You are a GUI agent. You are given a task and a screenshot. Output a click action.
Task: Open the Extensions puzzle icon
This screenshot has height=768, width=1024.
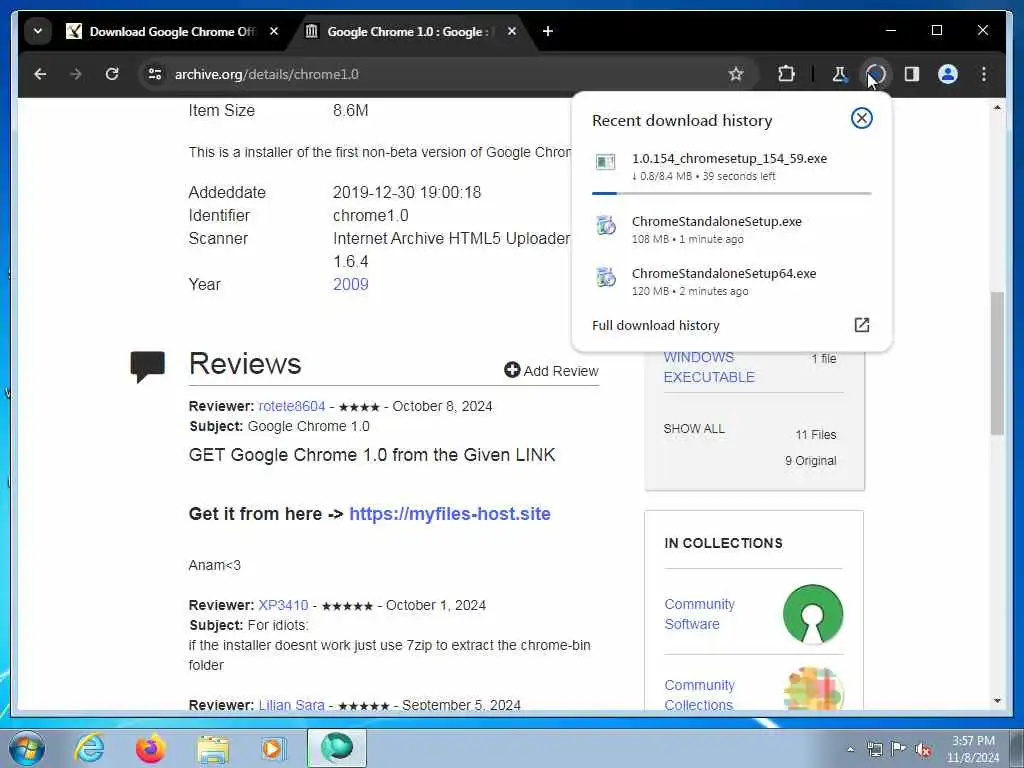786,74
